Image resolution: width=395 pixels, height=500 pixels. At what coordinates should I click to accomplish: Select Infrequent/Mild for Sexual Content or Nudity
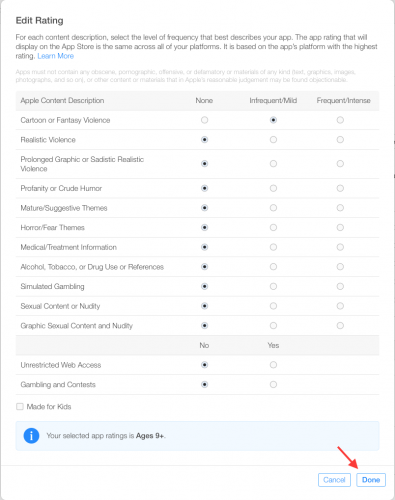point(273,306)
